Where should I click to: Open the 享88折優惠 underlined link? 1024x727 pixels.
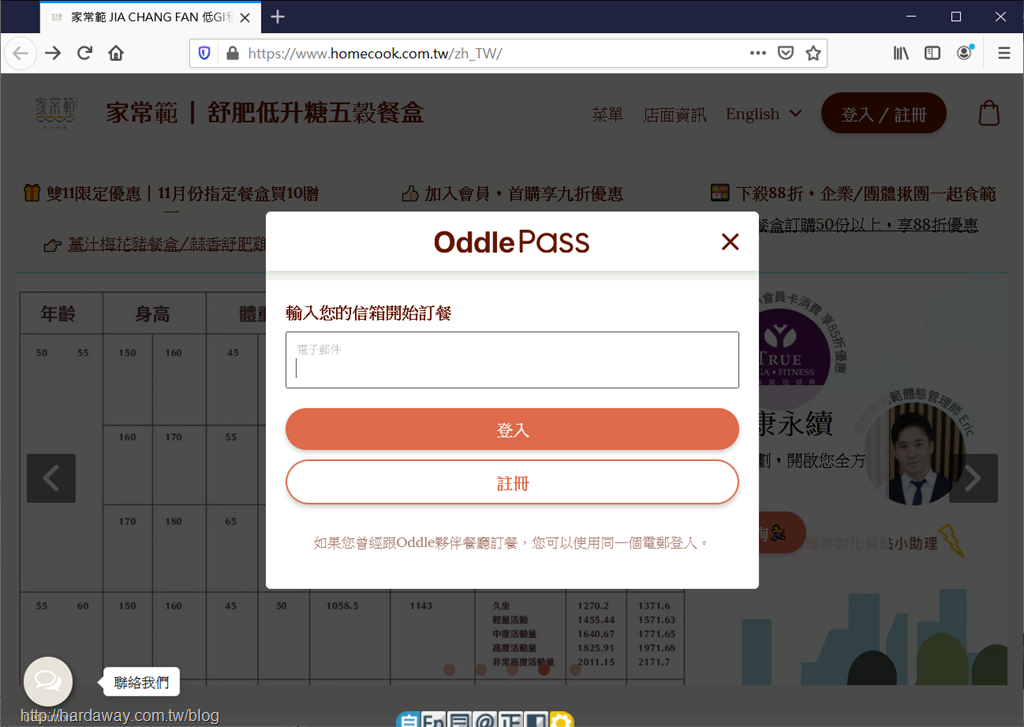868,225
